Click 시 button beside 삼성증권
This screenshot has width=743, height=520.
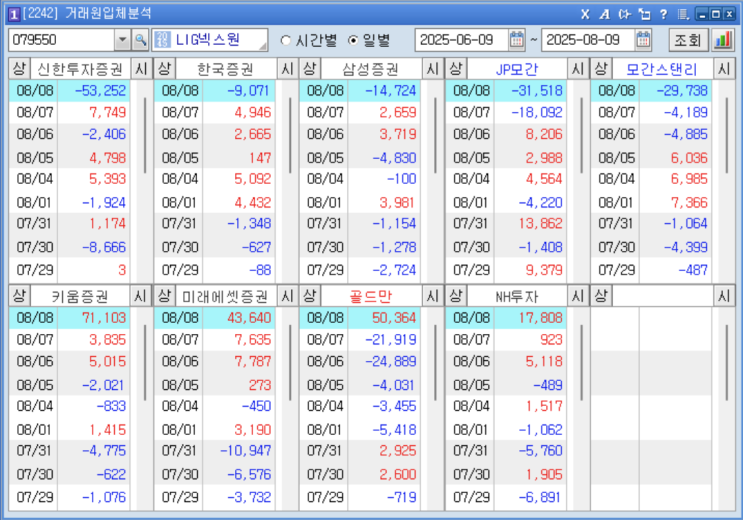coord(432,69)
